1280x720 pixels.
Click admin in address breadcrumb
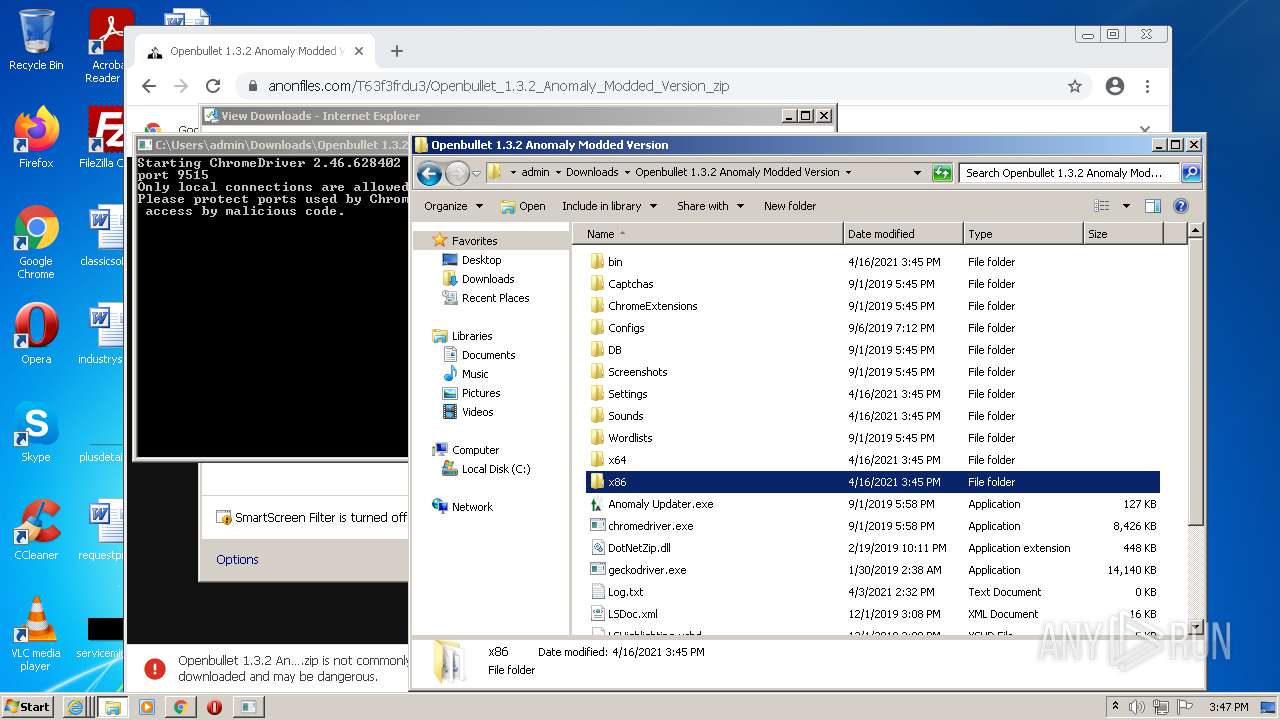coord(535,172)
